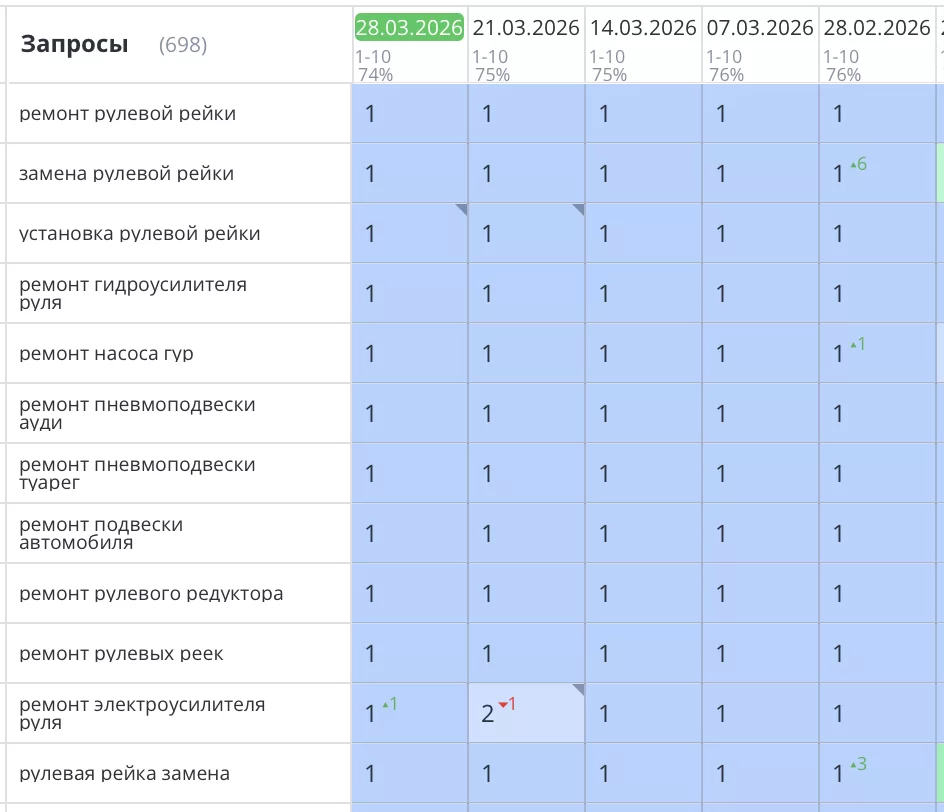The width and height of the screenshot is (944, 812).
Task: Open the 07.03.2026 column header options
Action: point(758,27)
